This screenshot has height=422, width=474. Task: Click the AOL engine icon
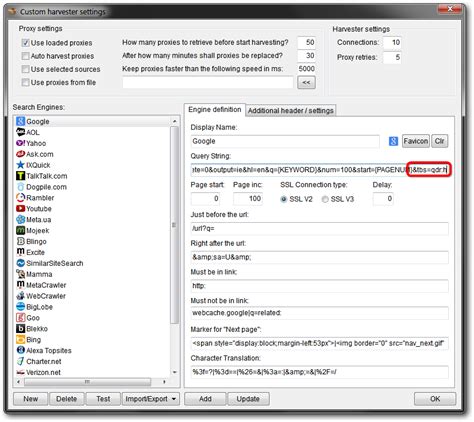tap(20, 132)
